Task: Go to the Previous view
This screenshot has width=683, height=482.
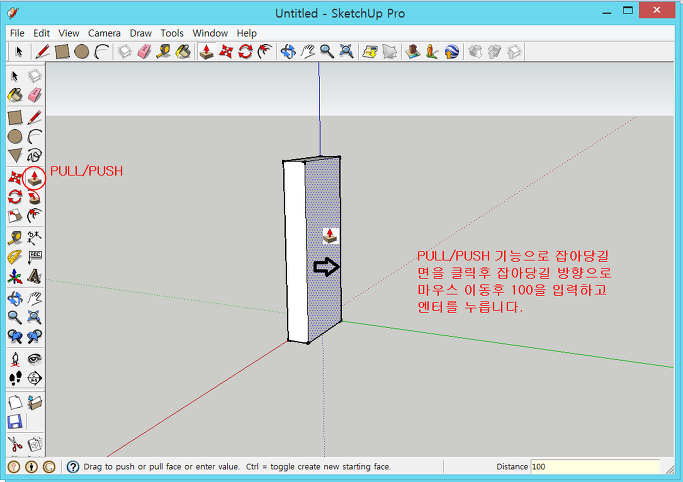Action: point(15,336)
